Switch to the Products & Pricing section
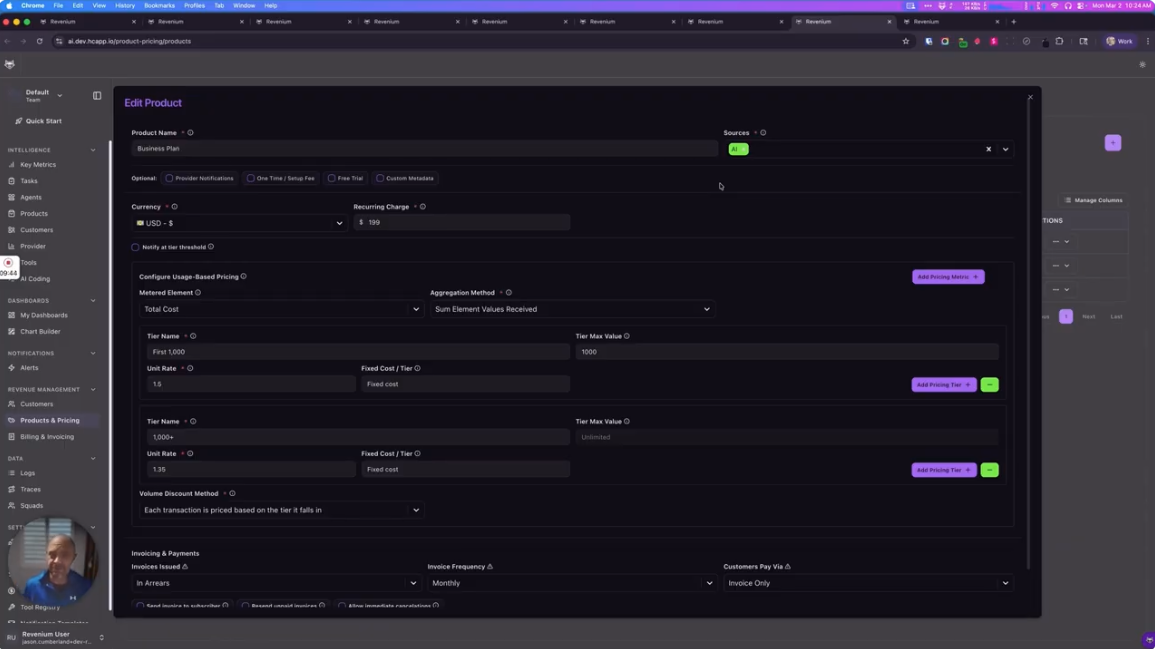1155x649 pixels. (x=50, y=420)
